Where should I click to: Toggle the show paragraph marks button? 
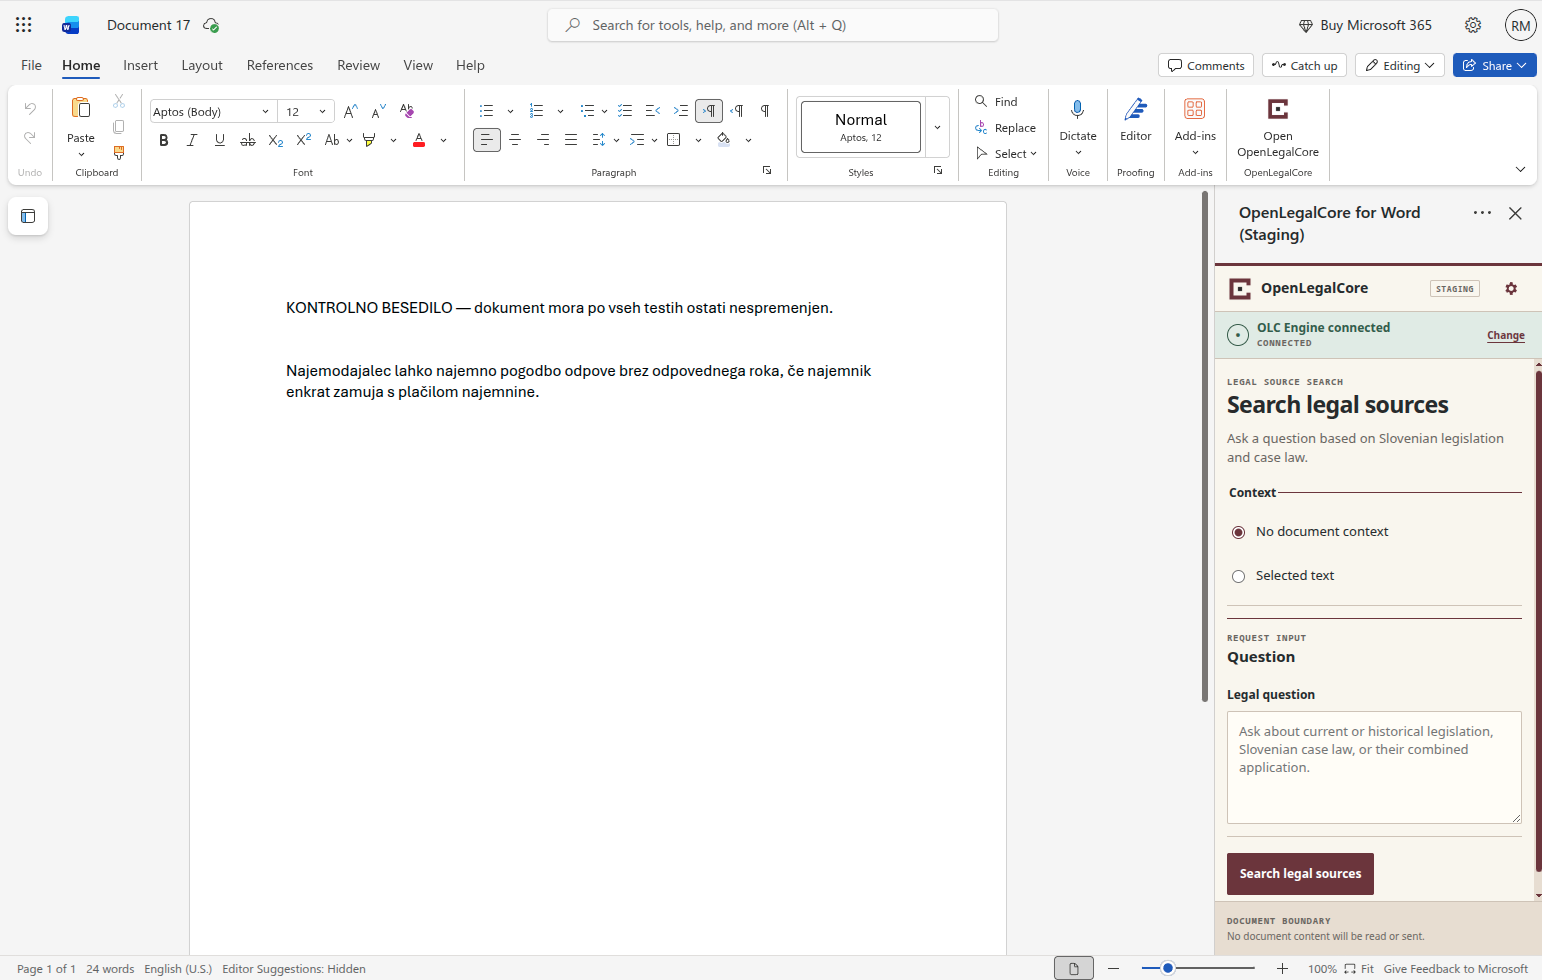(x=765, y=111)
